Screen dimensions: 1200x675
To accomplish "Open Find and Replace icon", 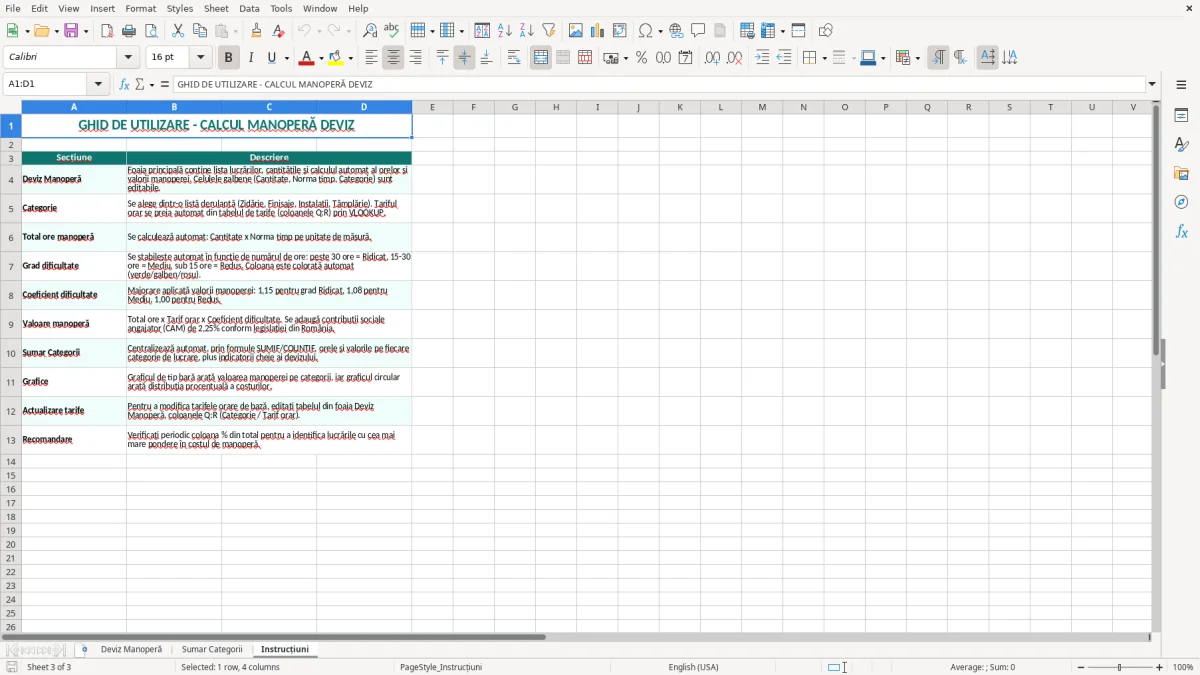I will coord(370,31).
